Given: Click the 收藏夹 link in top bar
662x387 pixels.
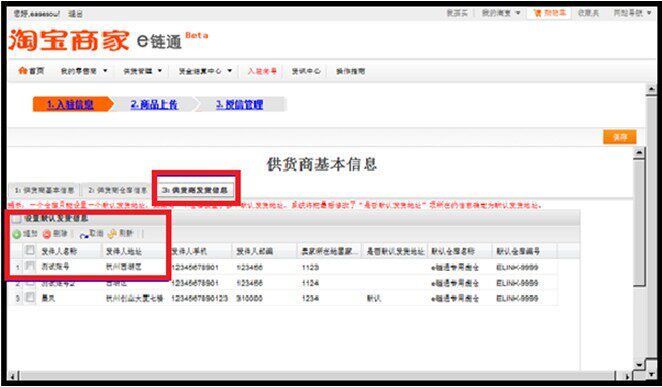Looking at the screenshot, I should pos(588,13).
